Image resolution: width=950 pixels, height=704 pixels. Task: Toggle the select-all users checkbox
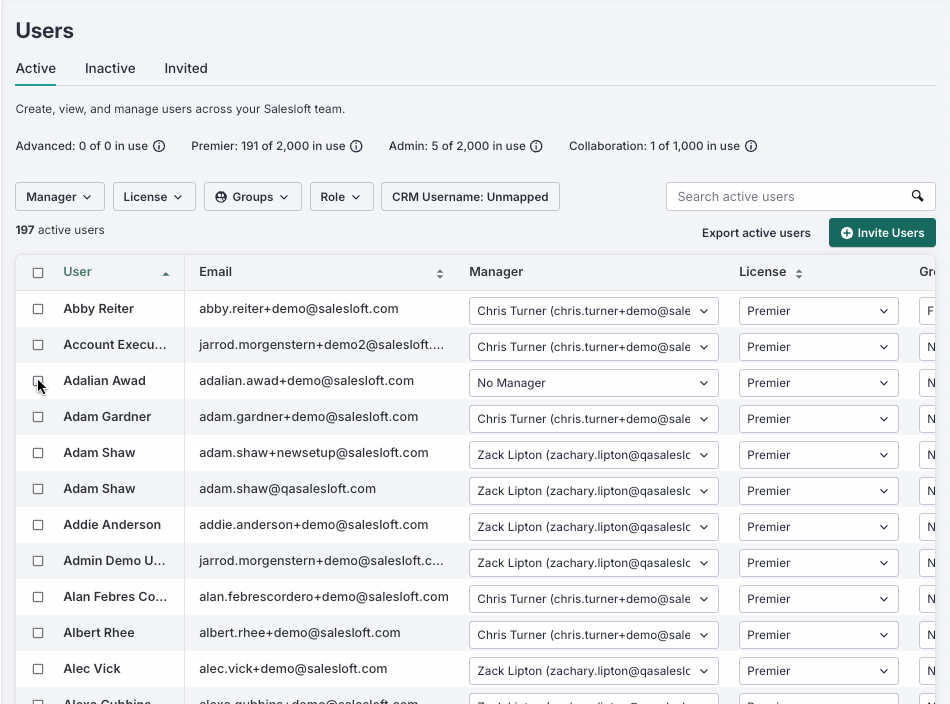(38, 273)
